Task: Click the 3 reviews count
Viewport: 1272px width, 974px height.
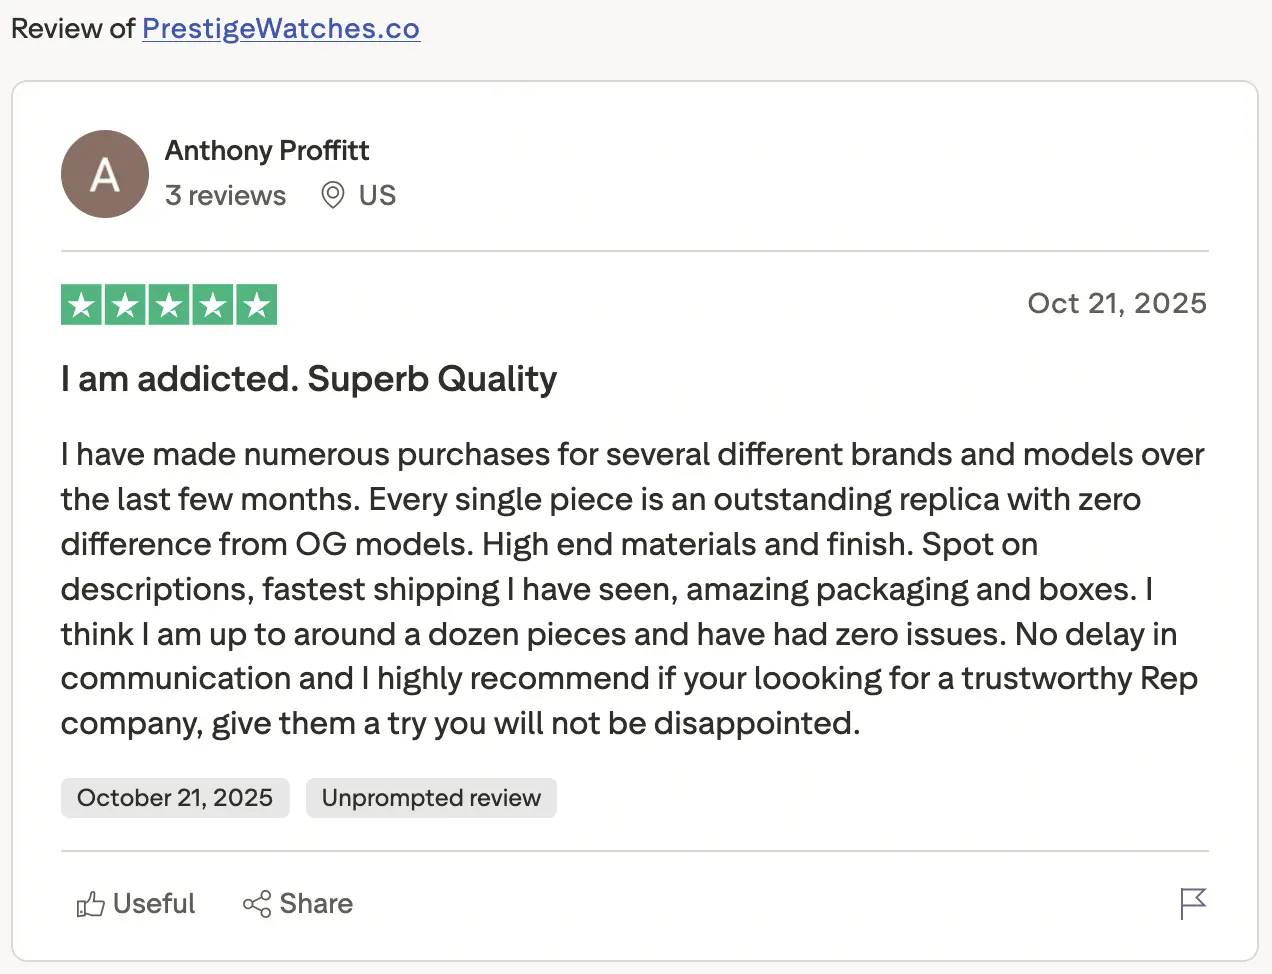Action: point(225,195)
